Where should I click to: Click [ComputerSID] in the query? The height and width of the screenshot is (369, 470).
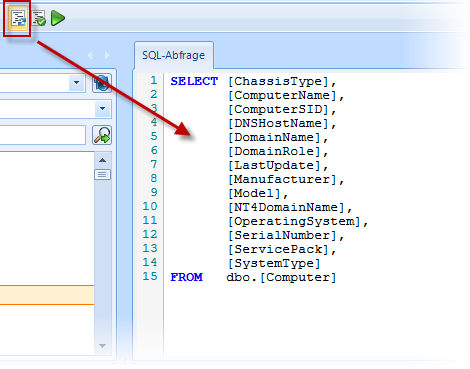[x=279, y=109]
